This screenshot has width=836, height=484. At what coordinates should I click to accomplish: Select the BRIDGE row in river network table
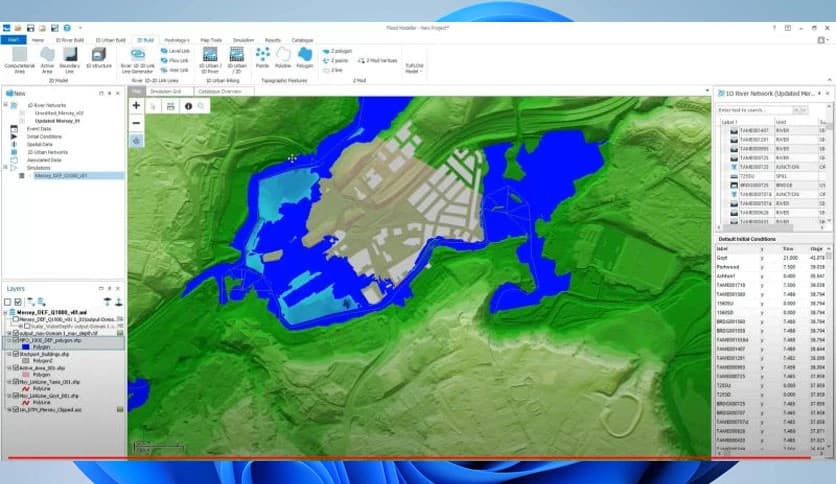(773, 185)
